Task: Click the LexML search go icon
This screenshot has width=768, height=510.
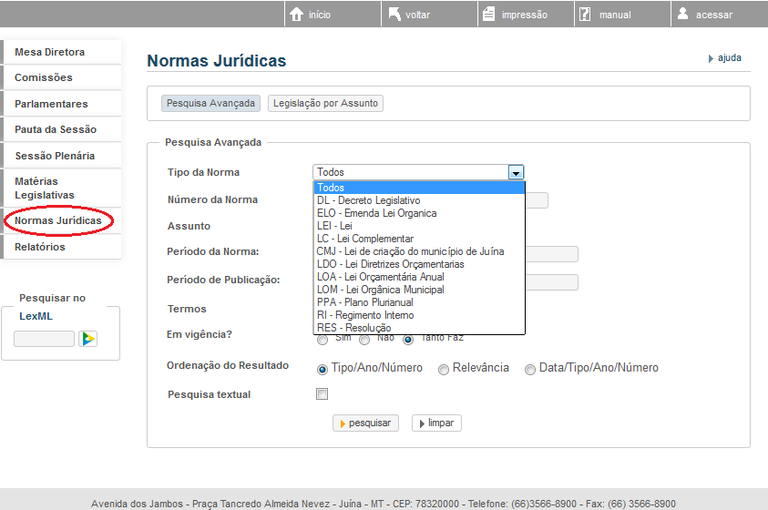Action: 88,339
